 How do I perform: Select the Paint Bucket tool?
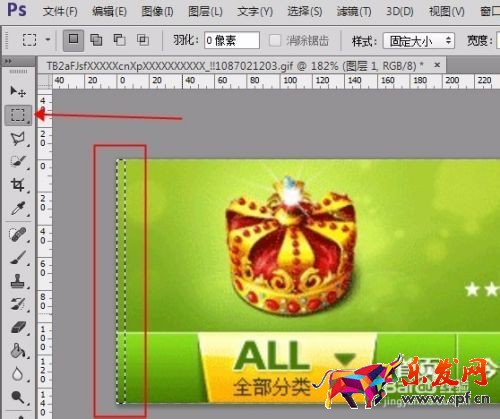[x=18, y=350]
